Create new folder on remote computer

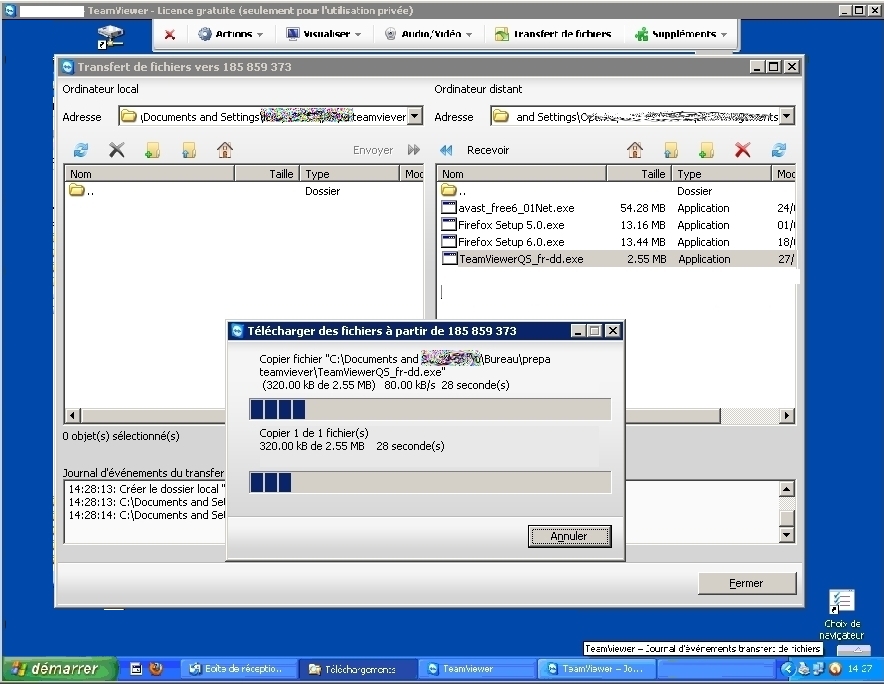point(707,150)
